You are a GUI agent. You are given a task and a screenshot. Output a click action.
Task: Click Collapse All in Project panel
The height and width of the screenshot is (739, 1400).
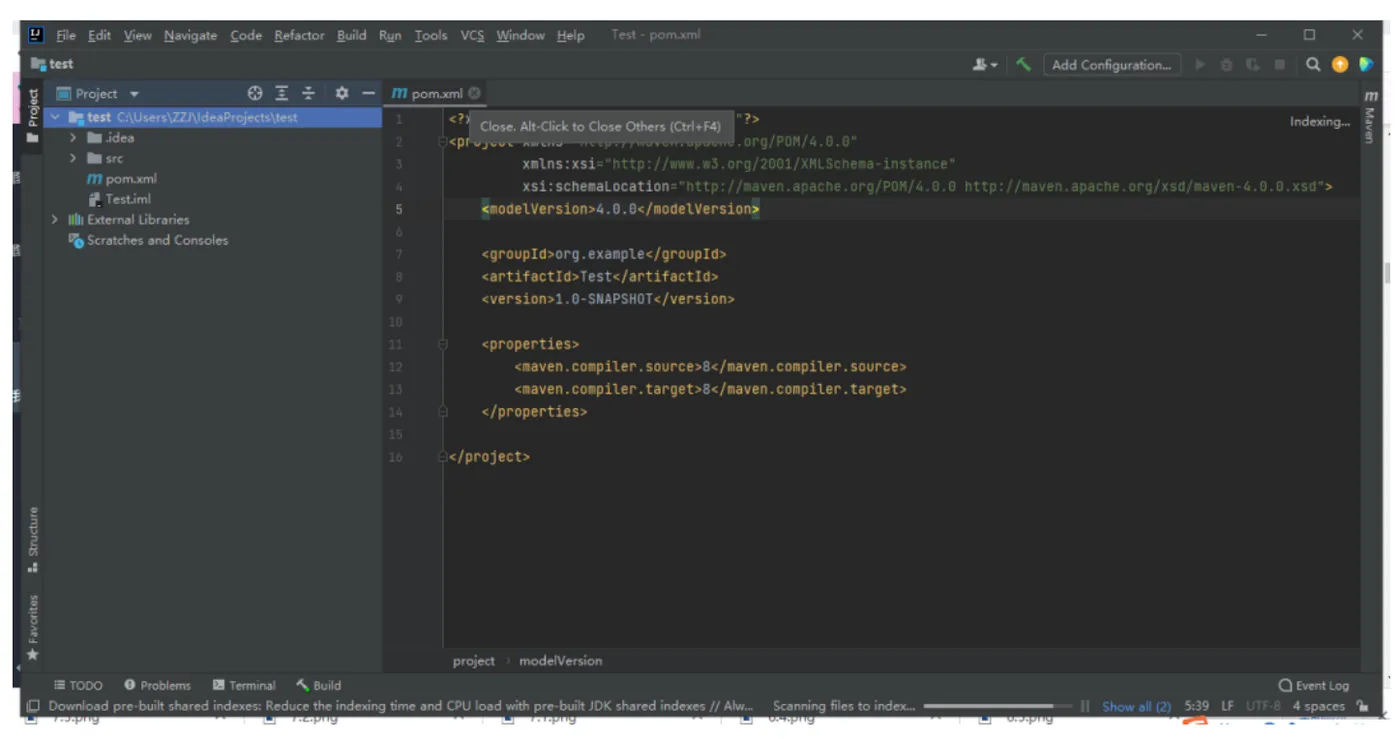tap(309, 93)
